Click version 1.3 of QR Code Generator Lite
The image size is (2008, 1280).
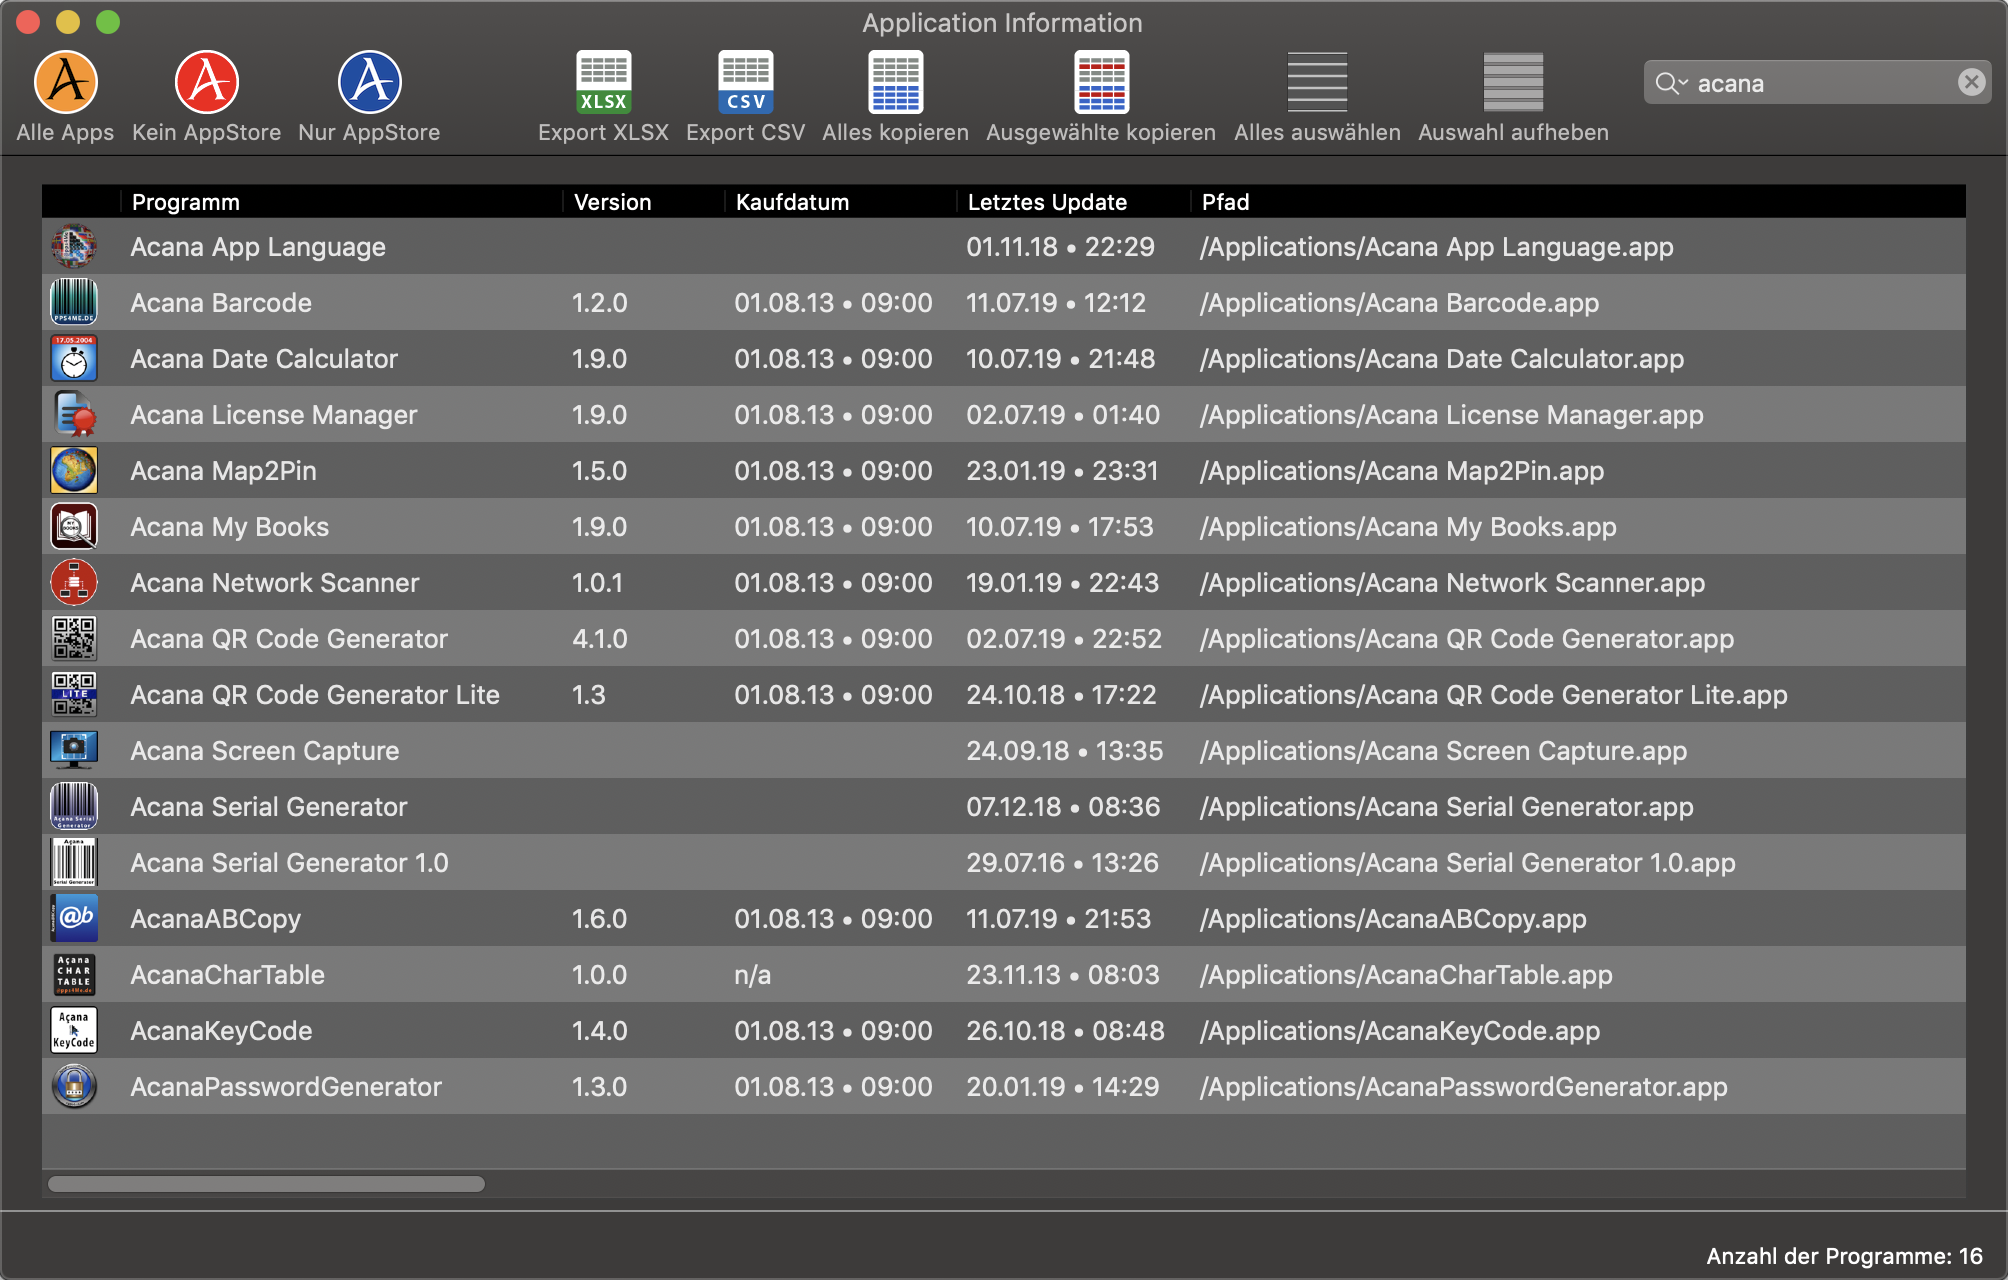(x=589, y=695)
